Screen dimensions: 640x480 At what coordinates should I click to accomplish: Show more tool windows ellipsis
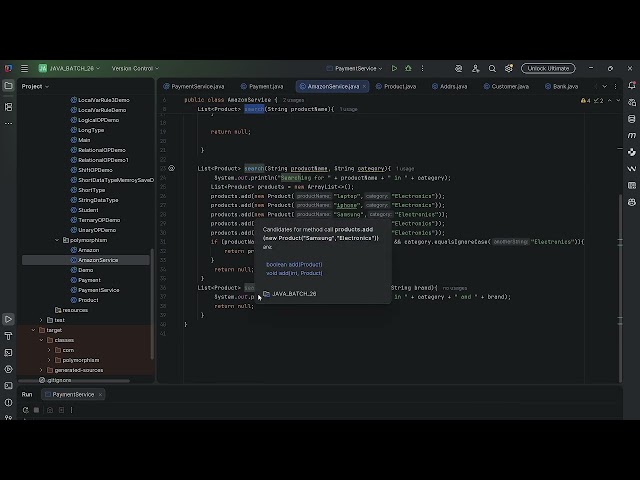8,123
